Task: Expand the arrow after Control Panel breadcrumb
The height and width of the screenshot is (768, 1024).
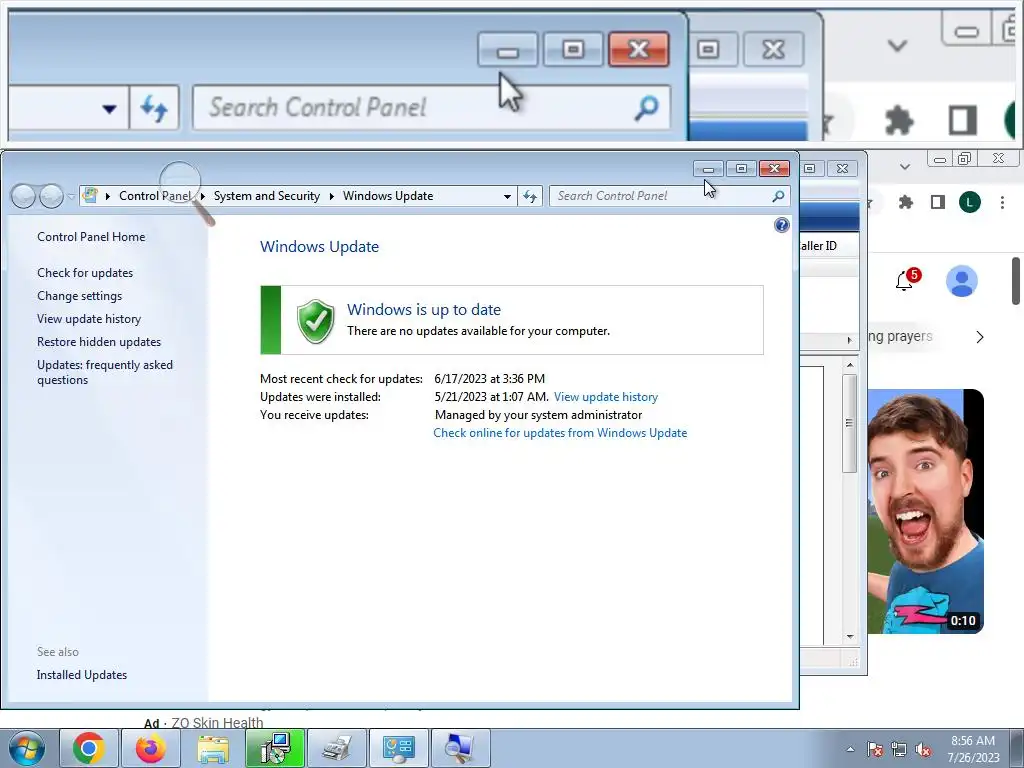Action: tap(202, 196)
